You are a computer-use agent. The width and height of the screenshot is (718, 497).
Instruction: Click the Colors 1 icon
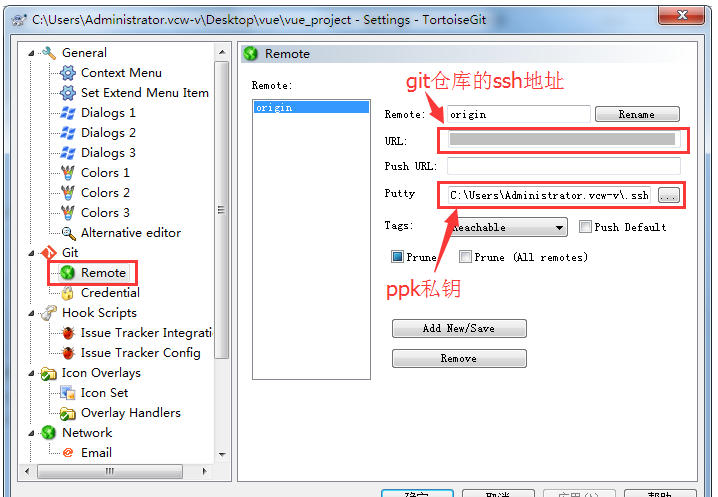(x=68, y=173)
